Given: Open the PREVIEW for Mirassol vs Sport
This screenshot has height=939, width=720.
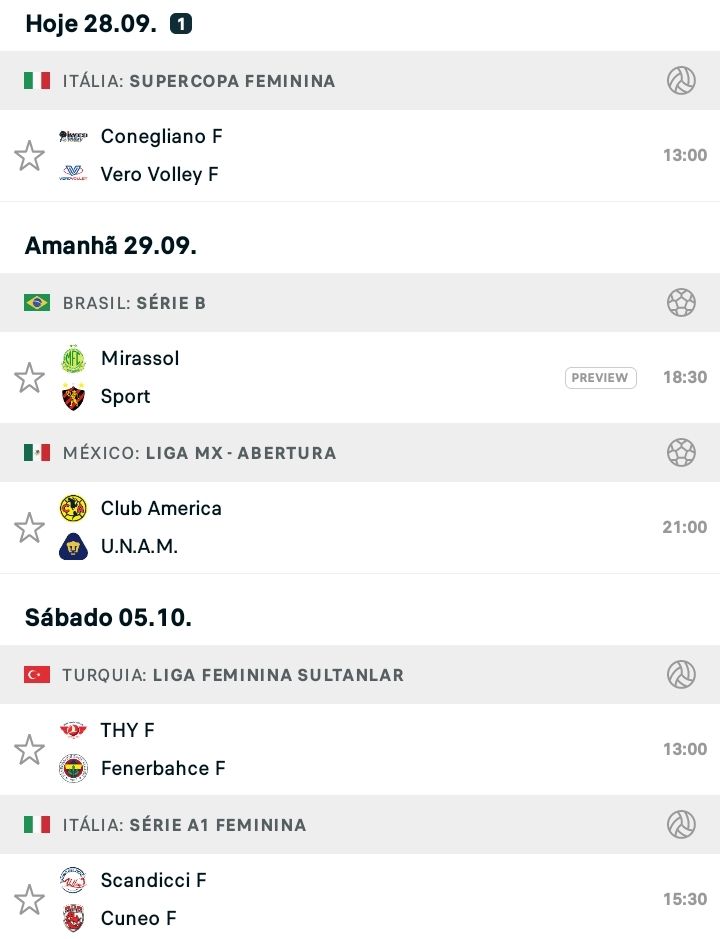Looking at the screenshot, I should (x=600, y=378).
